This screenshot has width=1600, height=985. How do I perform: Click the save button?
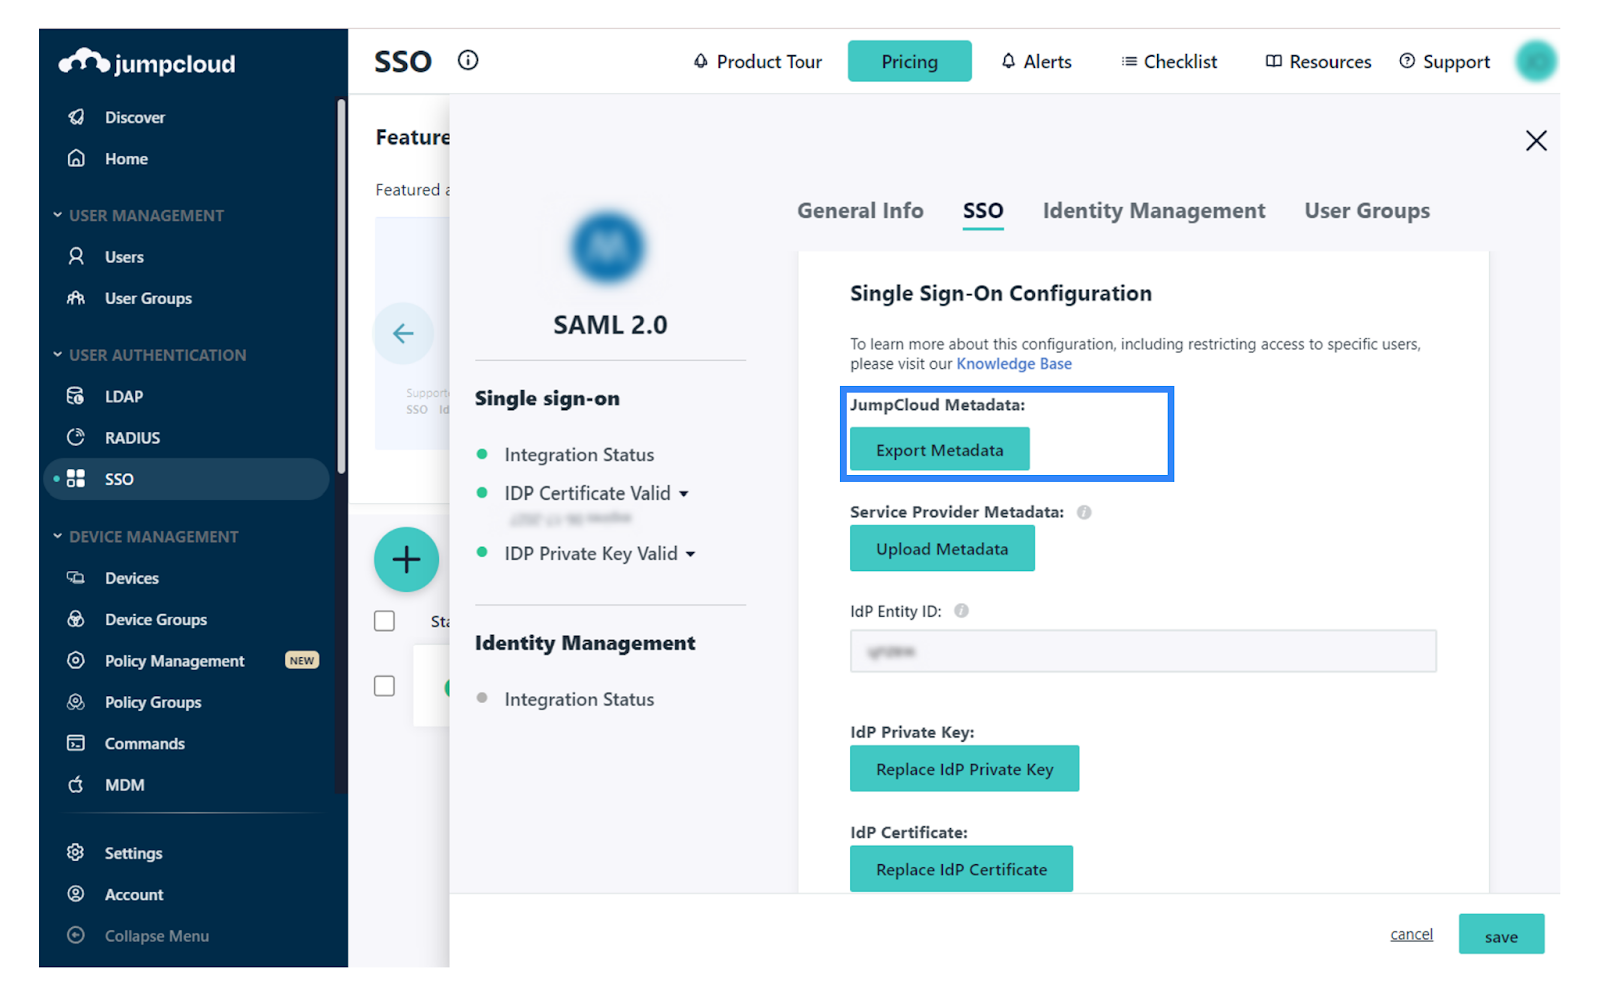pos(1501,934)
